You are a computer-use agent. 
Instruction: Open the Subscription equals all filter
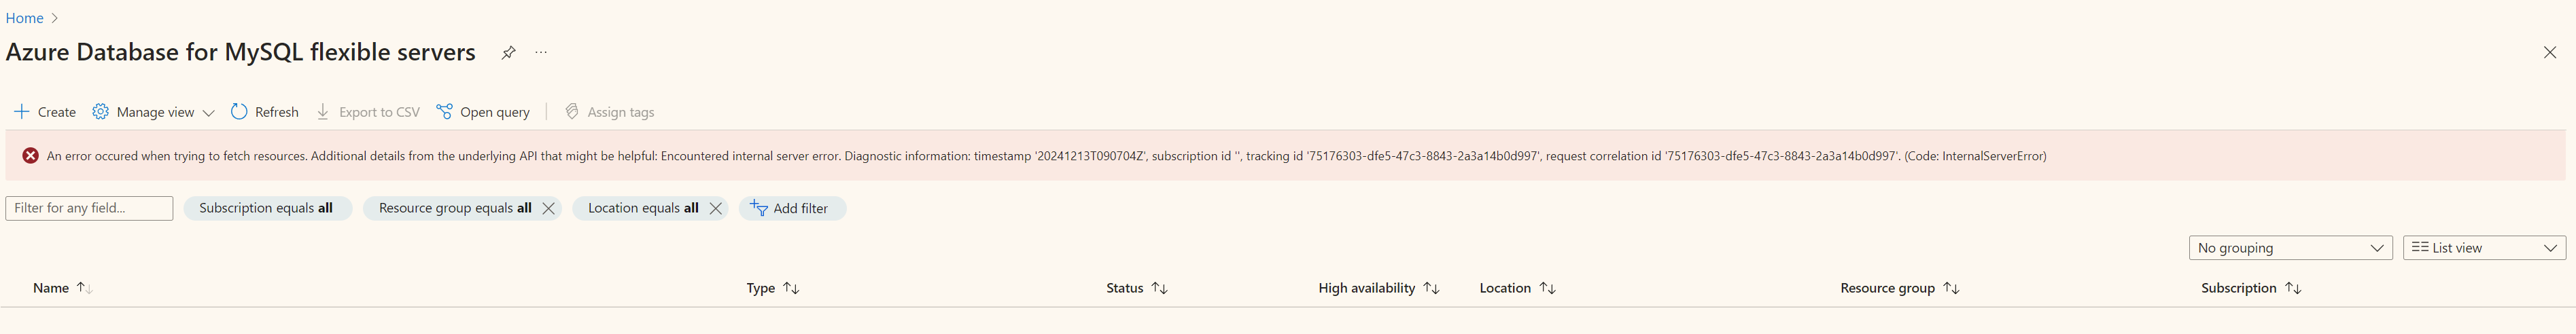pos(267,208)
